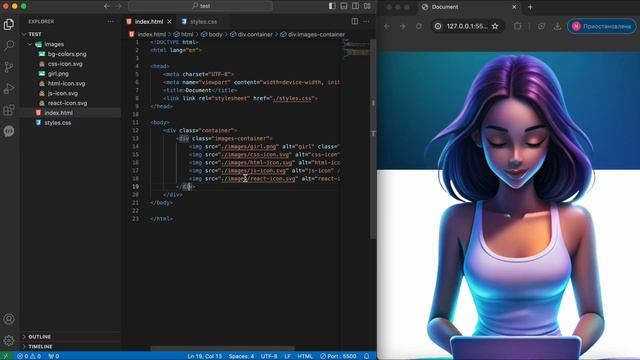The height and width of the screenshot is (360, 640).
Task: Open errors and warnings in status bar
Action: pyautogui.click(x=29, y=356)
